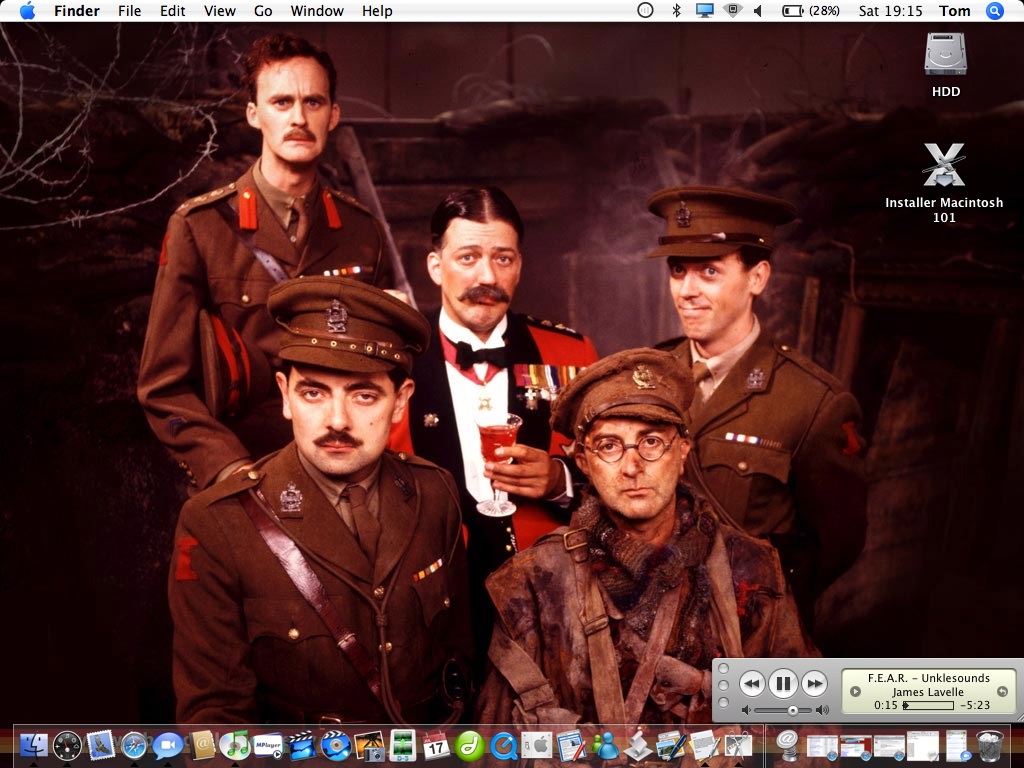Click the Sat 19:15 clock
1024x768 pixels.
(x=890, y=10)
